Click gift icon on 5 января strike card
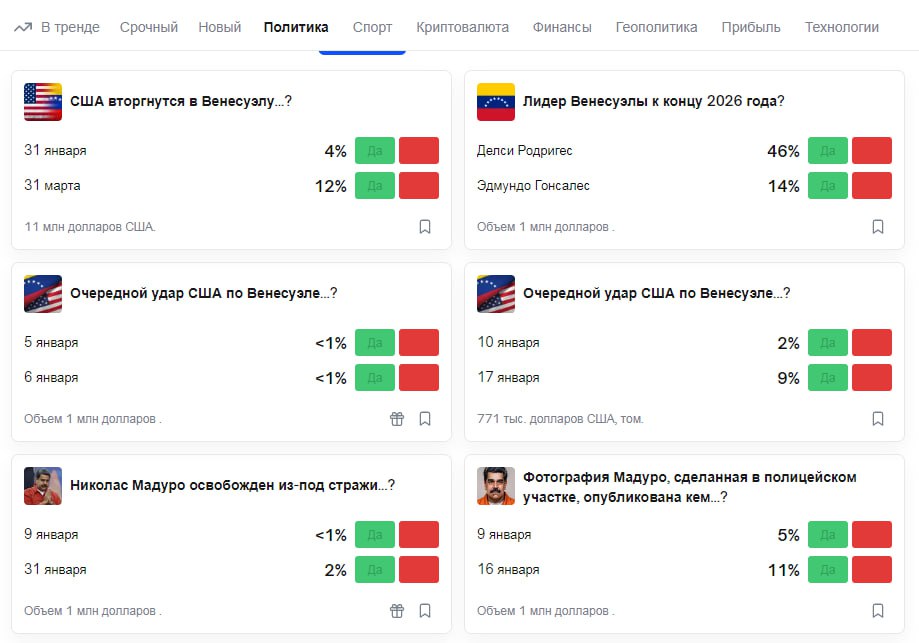 pyautogui.click(x=397, y=419)
